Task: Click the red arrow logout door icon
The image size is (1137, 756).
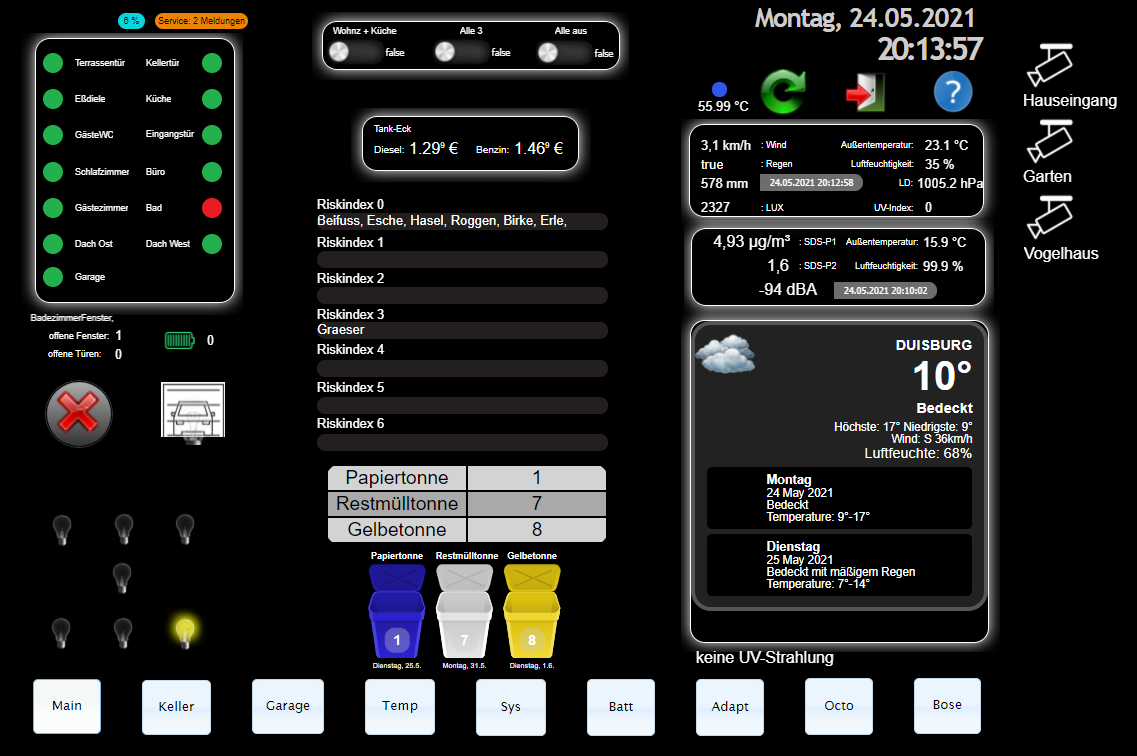Action: [866, 92]
